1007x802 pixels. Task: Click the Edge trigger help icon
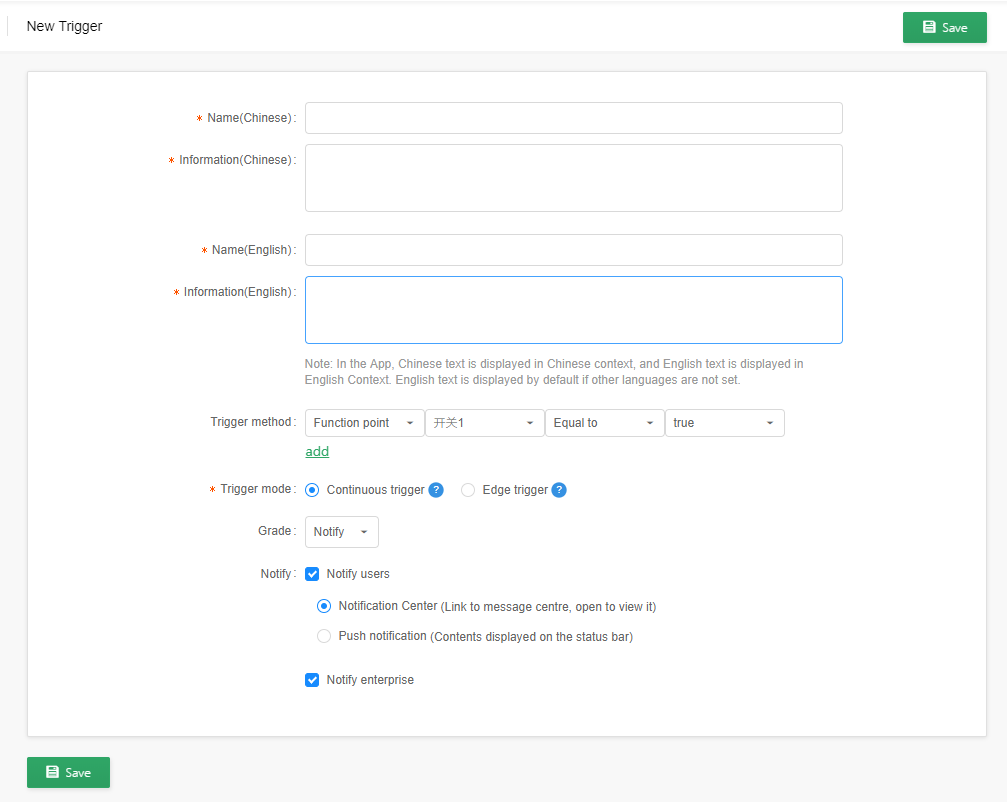559,490
